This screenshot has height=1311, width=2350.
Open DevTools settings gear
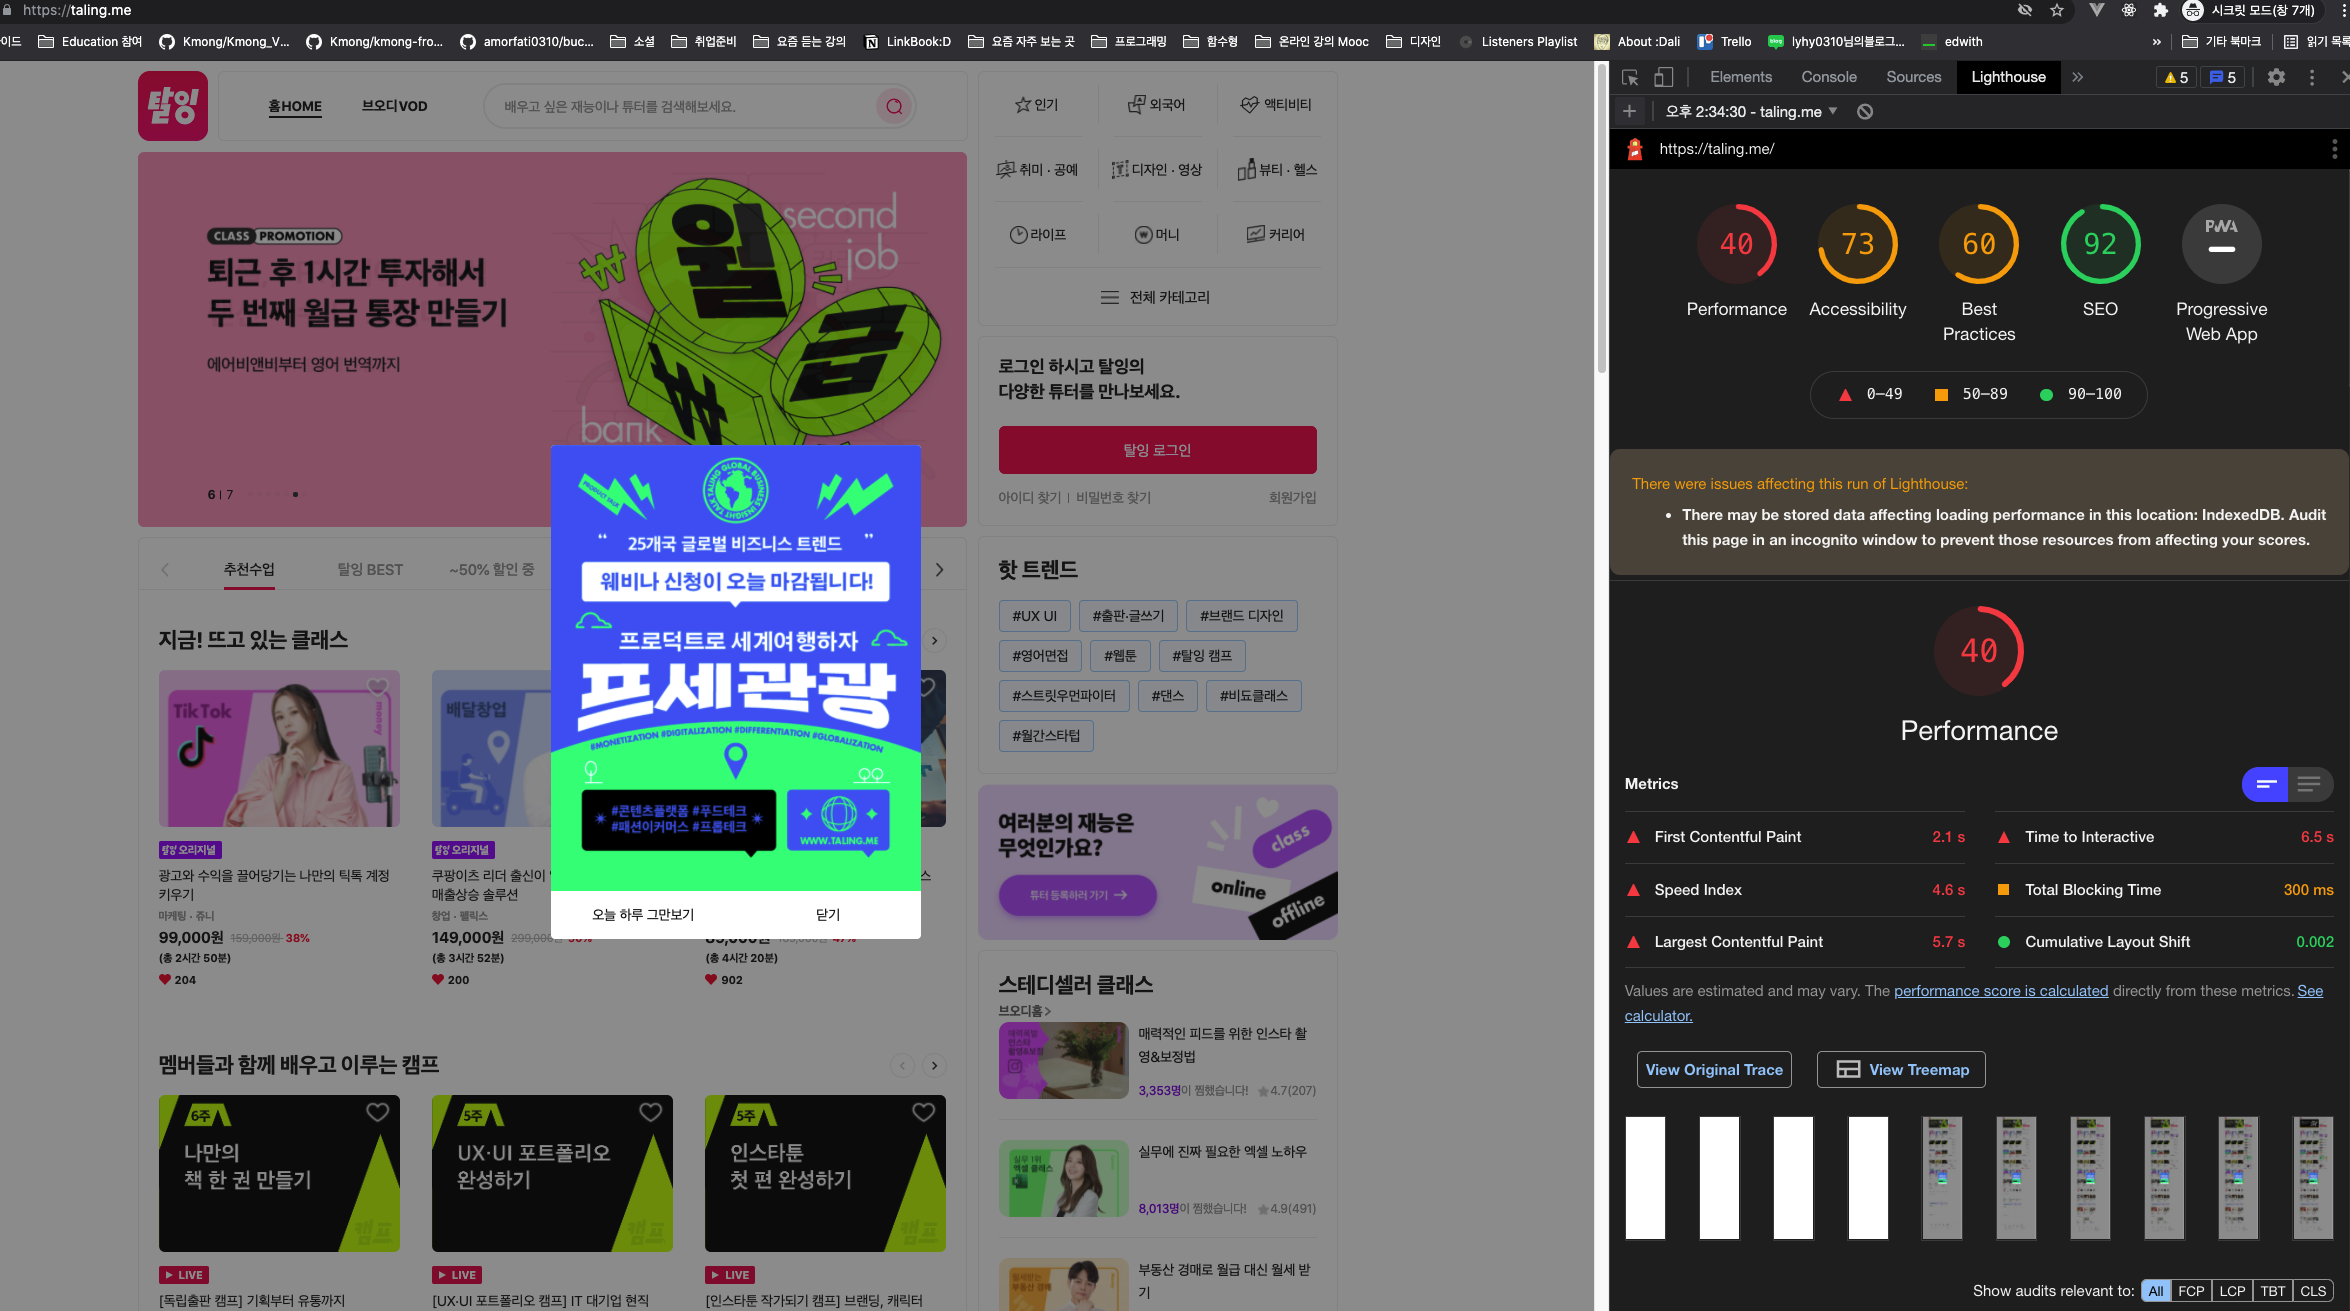tap(2276, 77)
